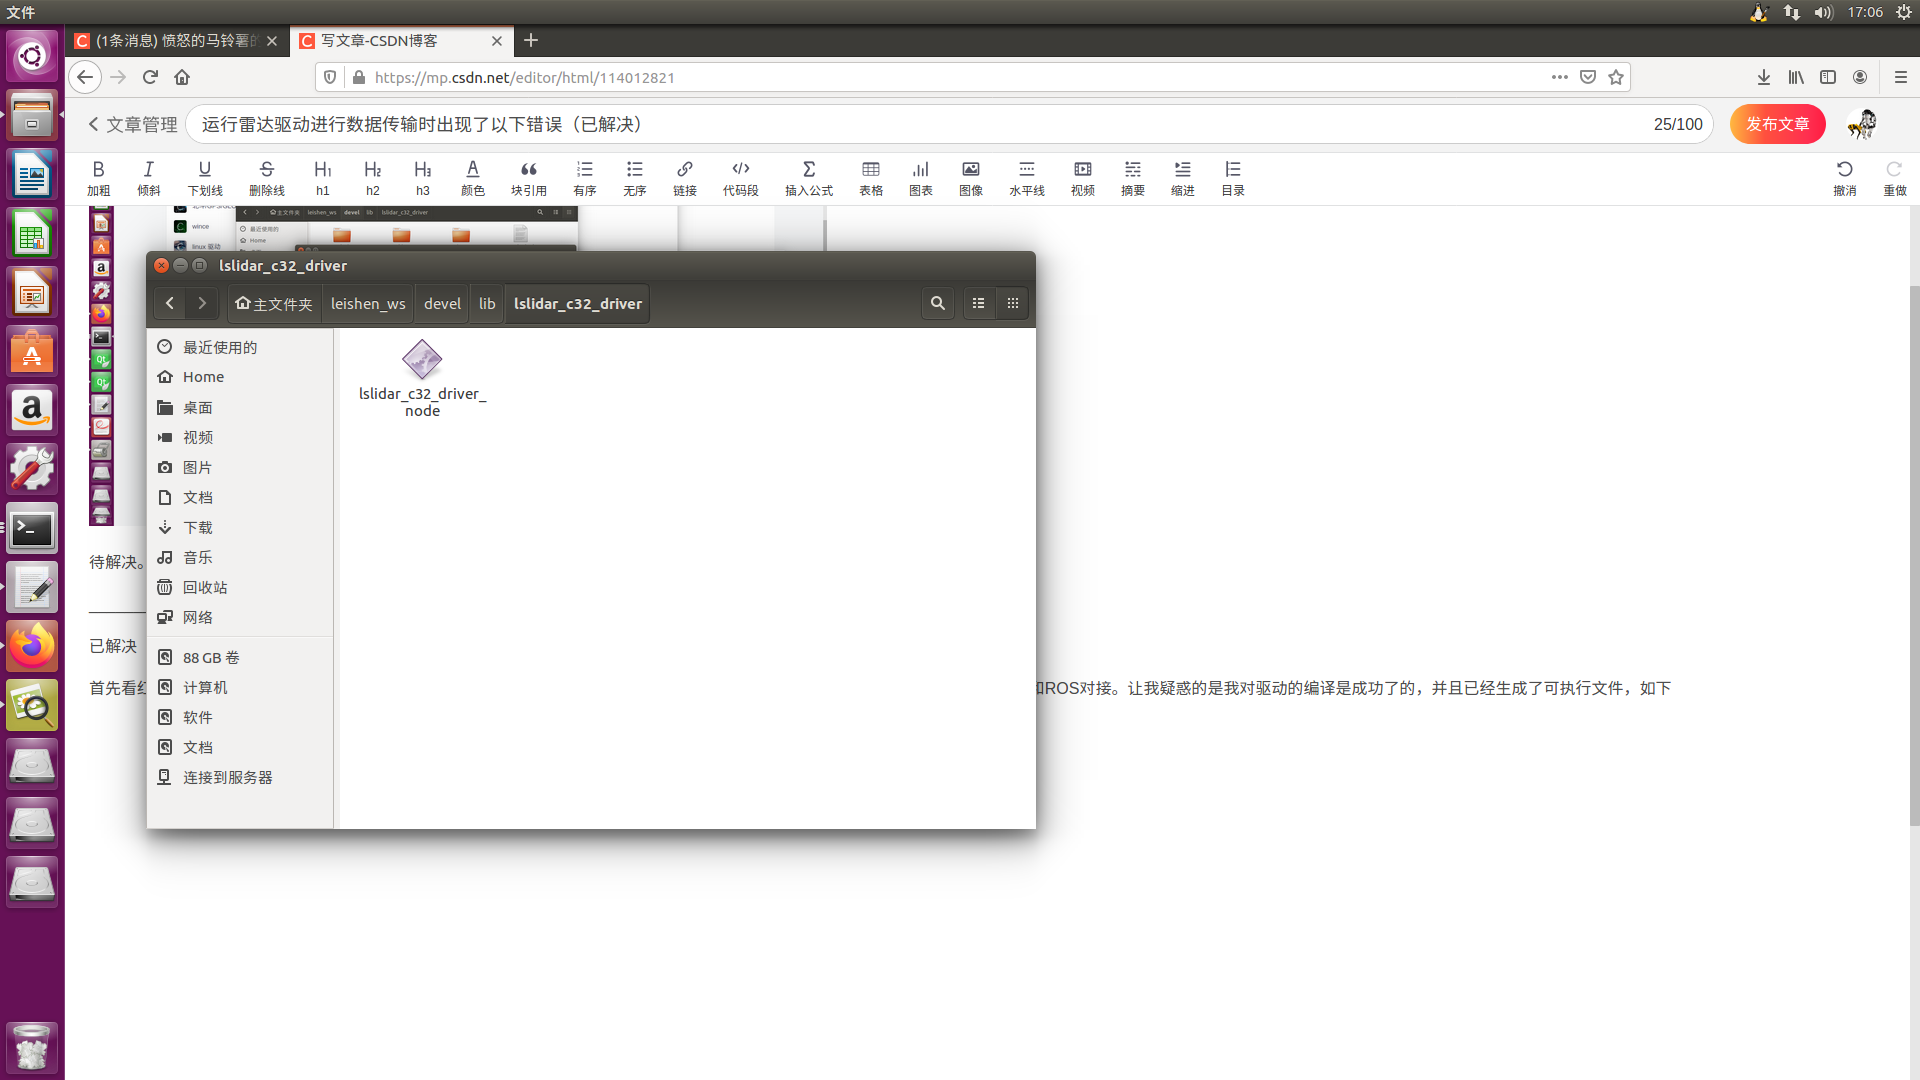Open a new browser tab
Viewport: 1920px width, 1080px height.
click(x=531, y=40)
